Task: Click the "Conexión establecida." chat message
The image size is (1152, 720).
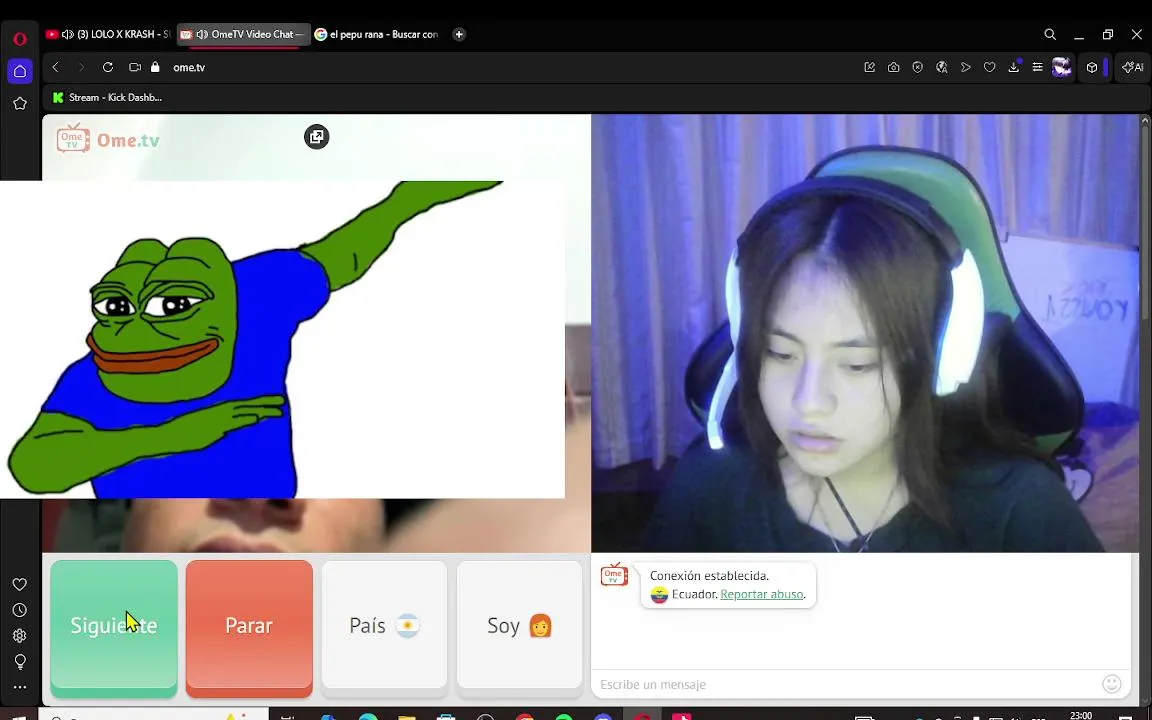Action: coord(709,576)
